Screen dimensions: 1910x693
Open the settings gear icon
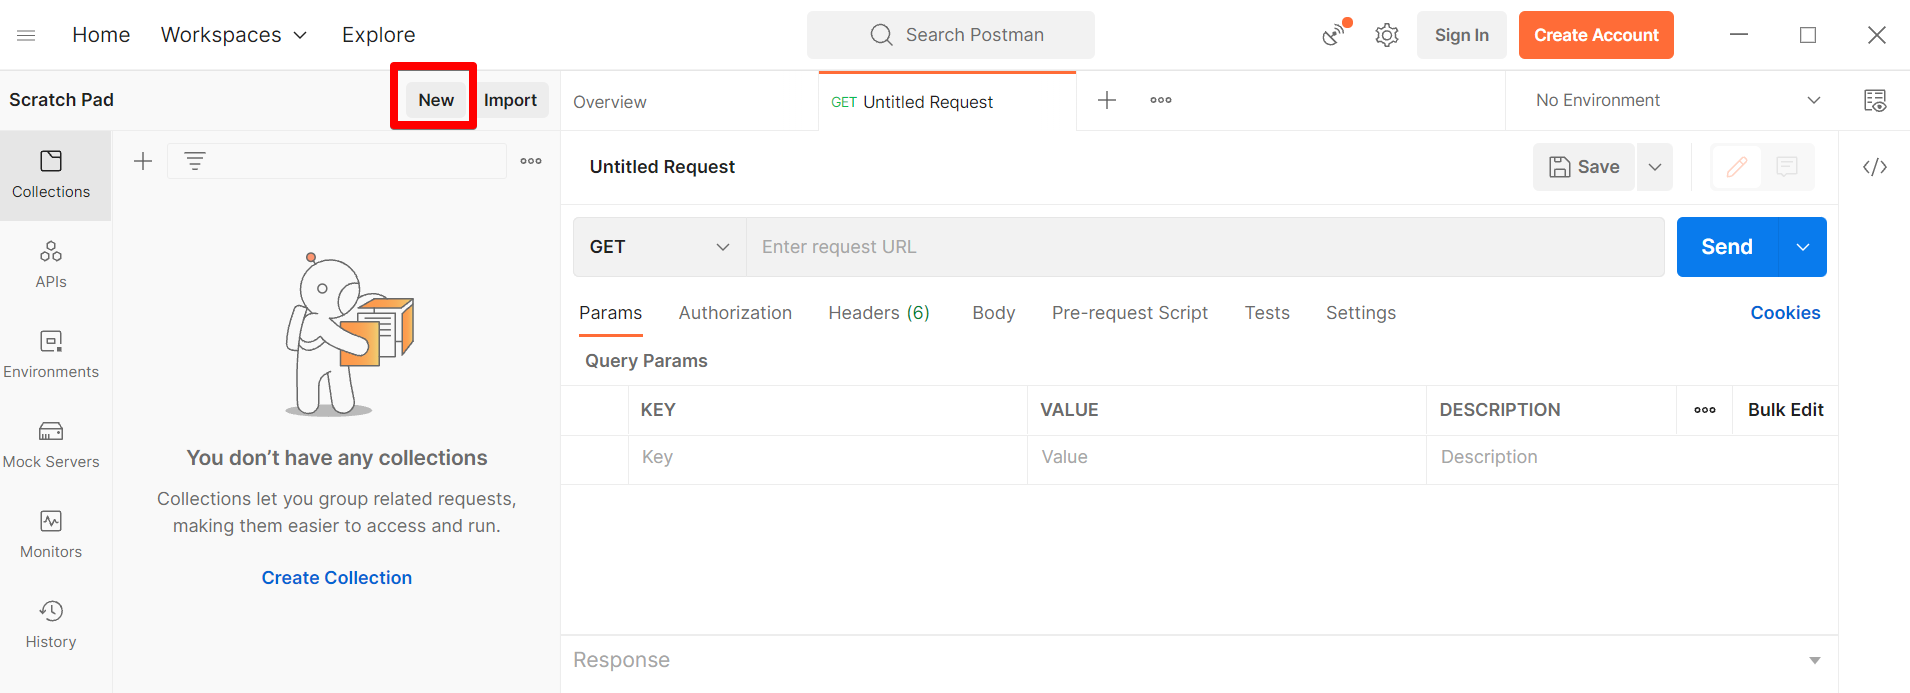click(1387, 35)
